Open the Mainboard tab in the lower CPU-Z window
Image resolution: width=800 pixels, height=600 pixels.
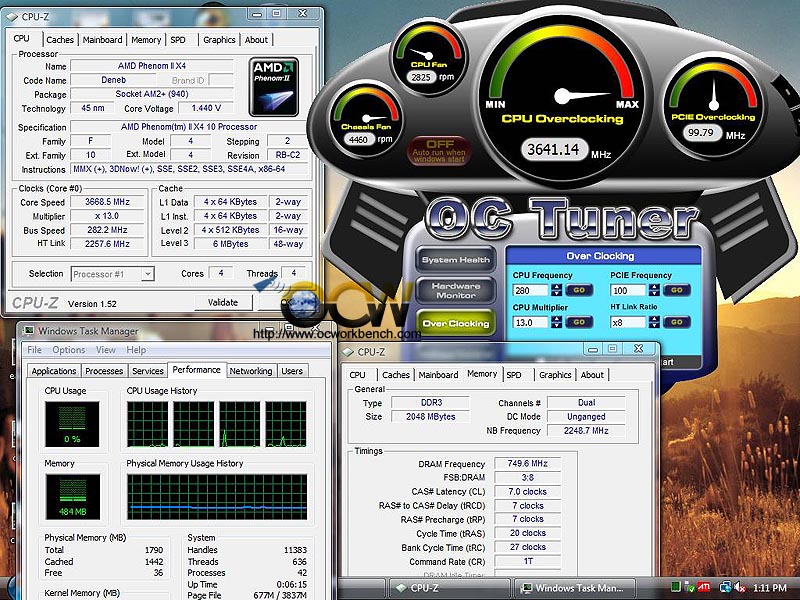click(438, 375)
